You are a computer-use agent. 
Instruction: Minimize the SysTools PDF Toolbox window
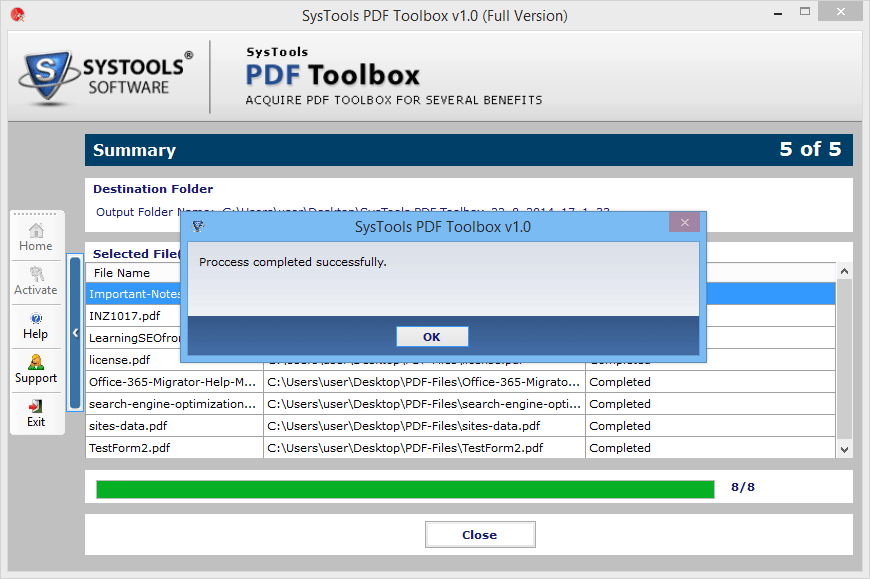(x=778, y=13)
